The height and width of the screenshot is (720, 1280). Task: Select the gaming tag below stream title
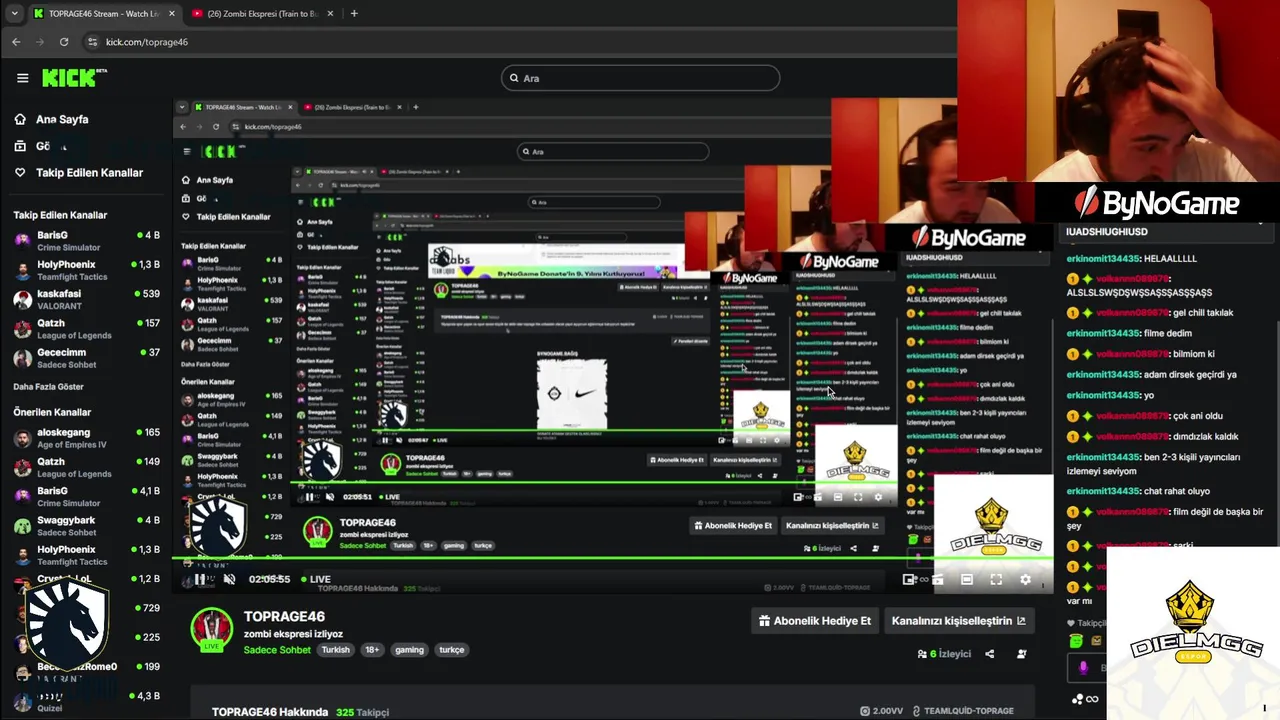coord(409,650)
